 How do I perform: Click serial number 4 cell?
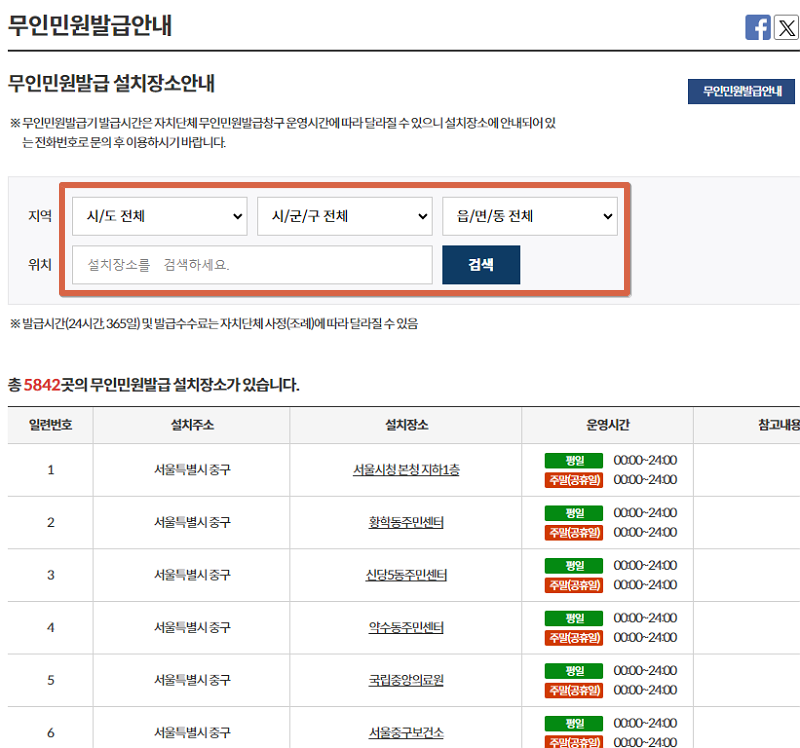coord(51,628)
